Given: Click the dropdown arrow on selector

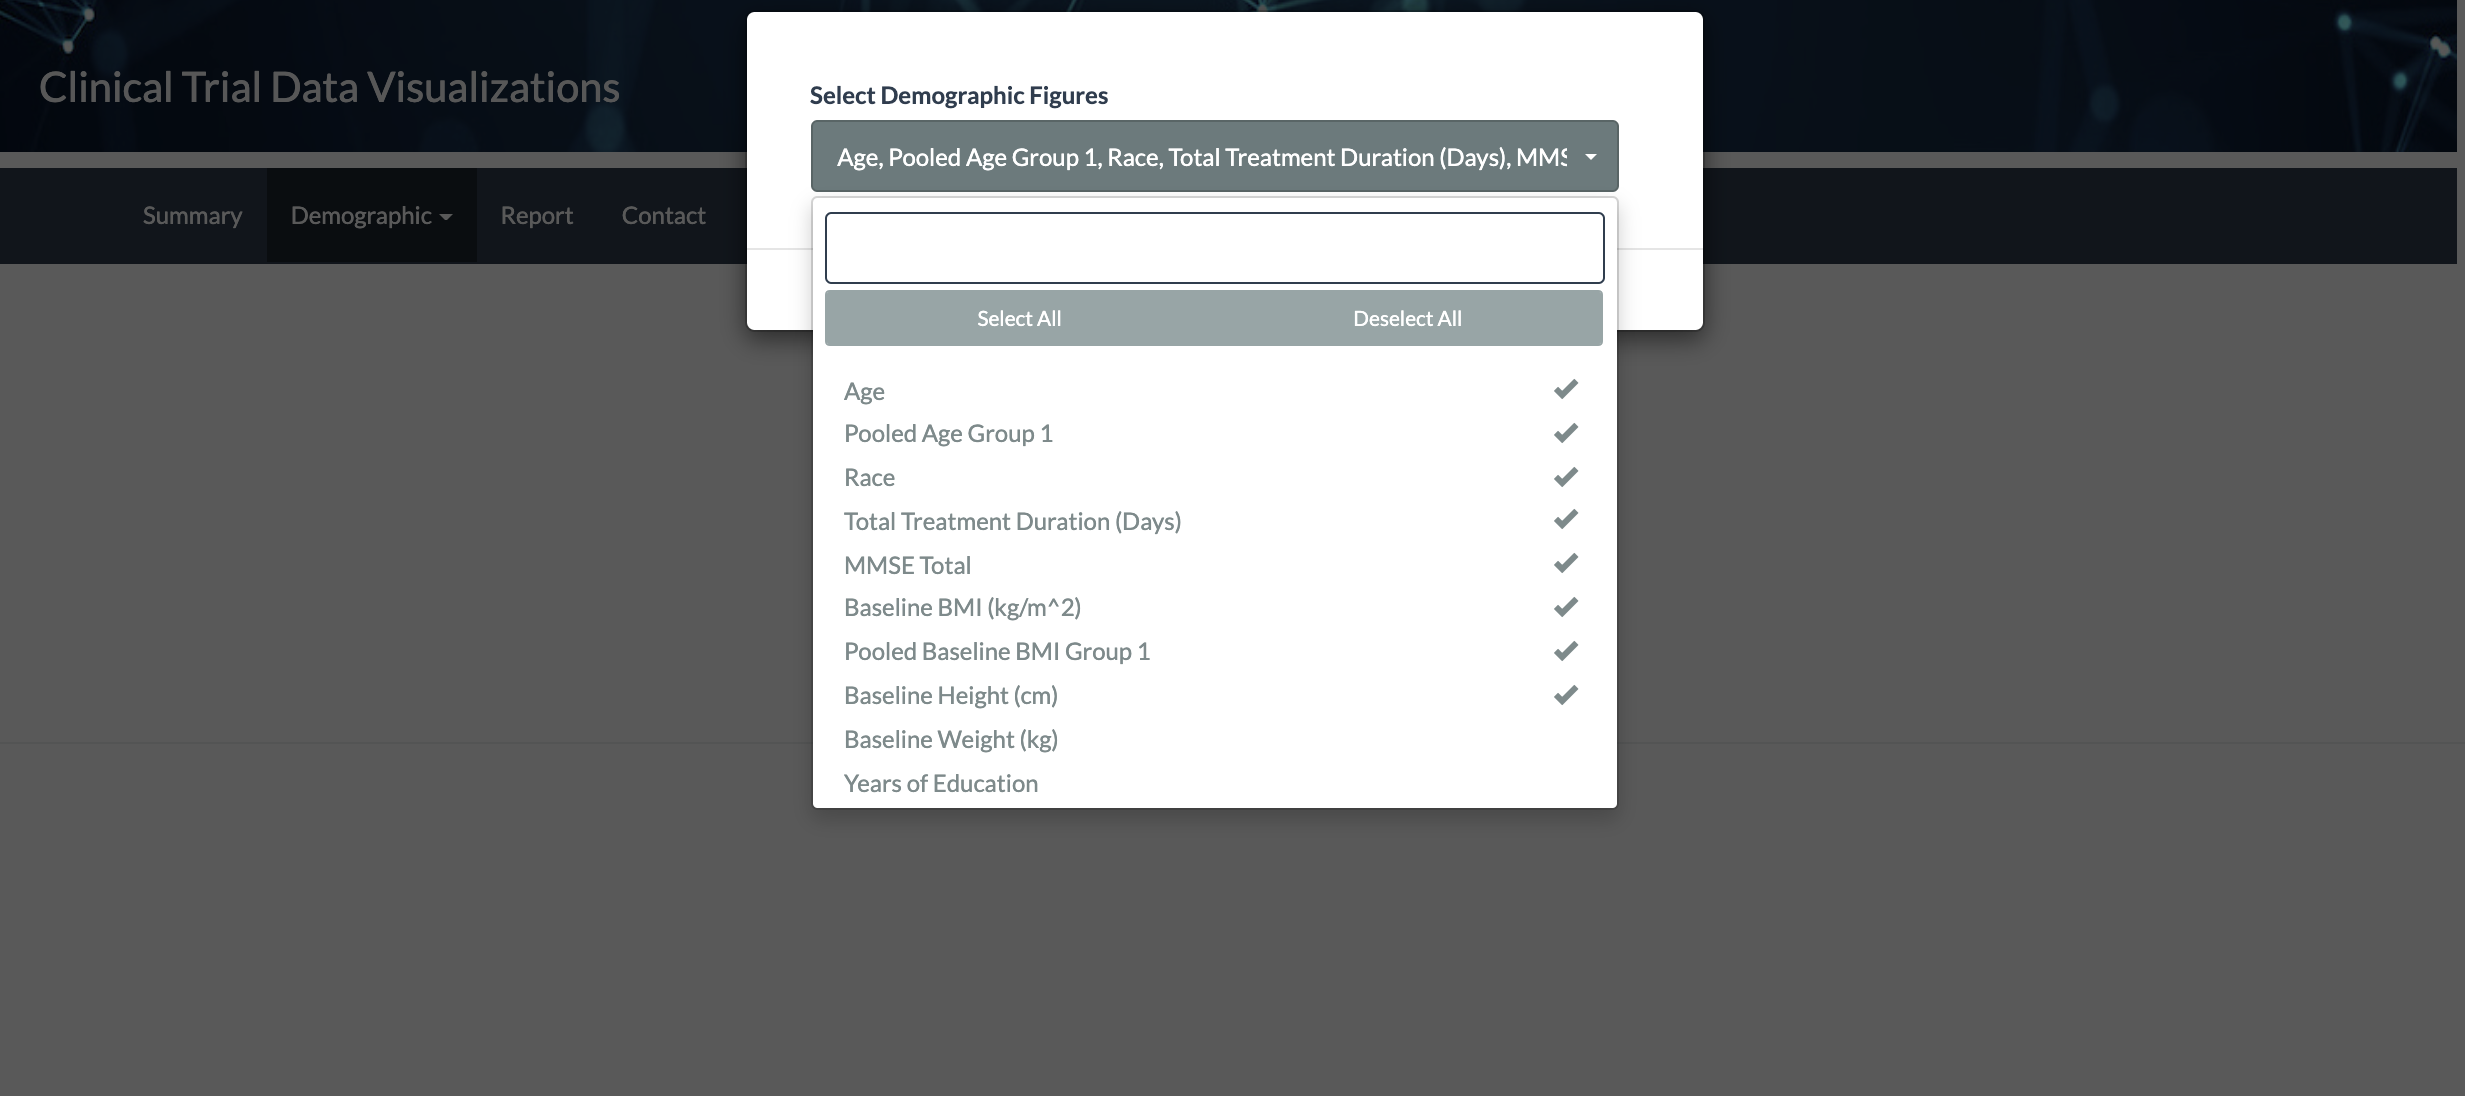Looking at the screenshot, I should point(1591,156).
